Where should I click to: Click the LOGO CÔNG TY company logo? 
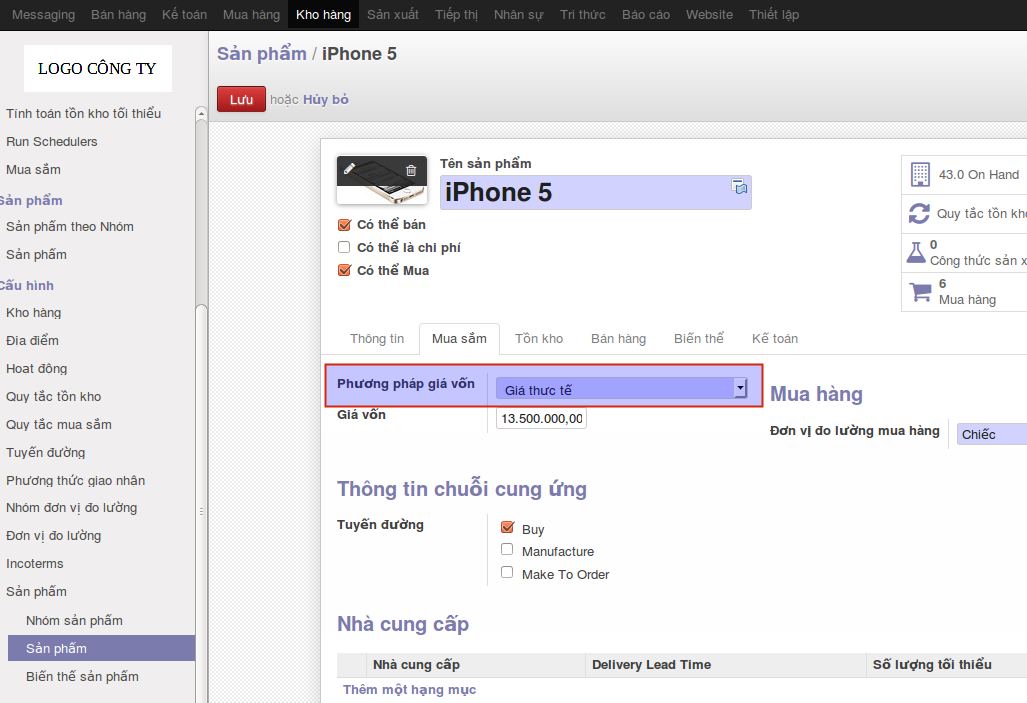pyautogui.click(x=98, y=68)
